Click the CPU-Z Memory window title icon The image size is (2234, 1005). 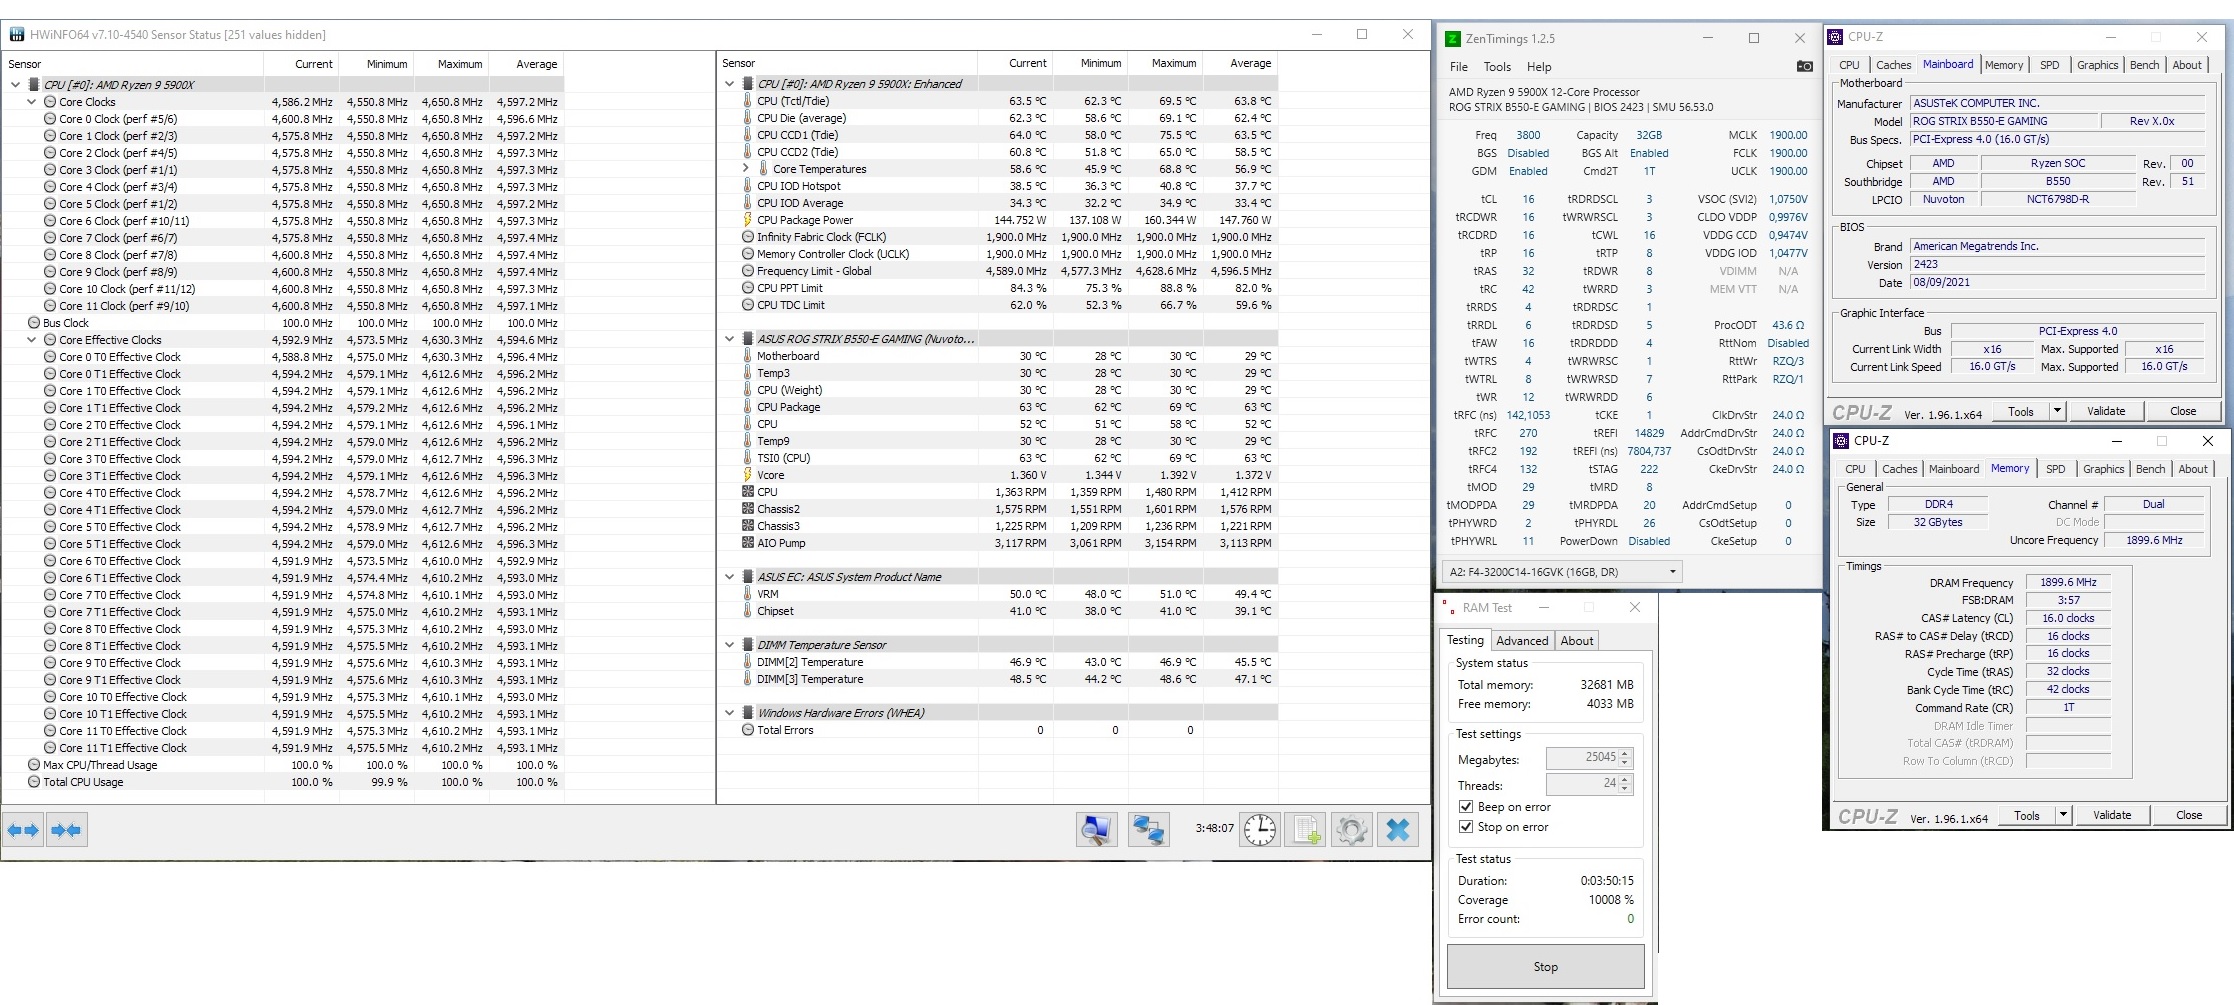coord(1841,441)
